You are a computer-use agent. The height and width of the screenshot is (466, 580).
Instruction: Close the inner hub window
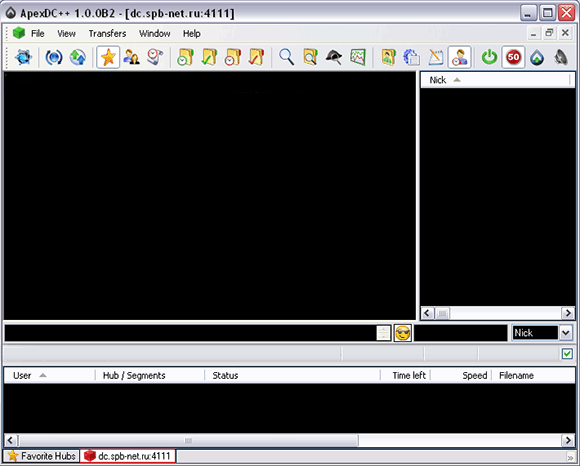[565, 33]
